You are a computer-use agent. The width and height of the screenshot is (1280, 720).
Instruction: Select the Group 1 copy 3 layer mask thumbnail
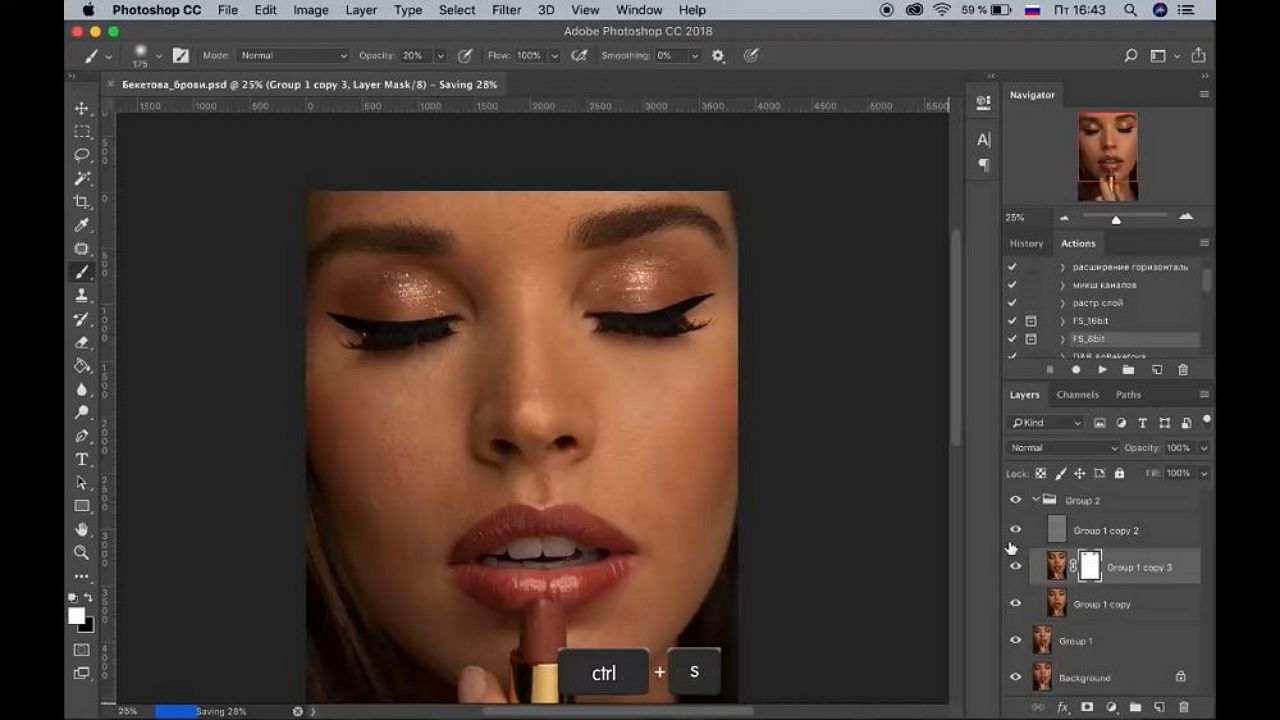pyautogui.click(x=1090, y=566)
